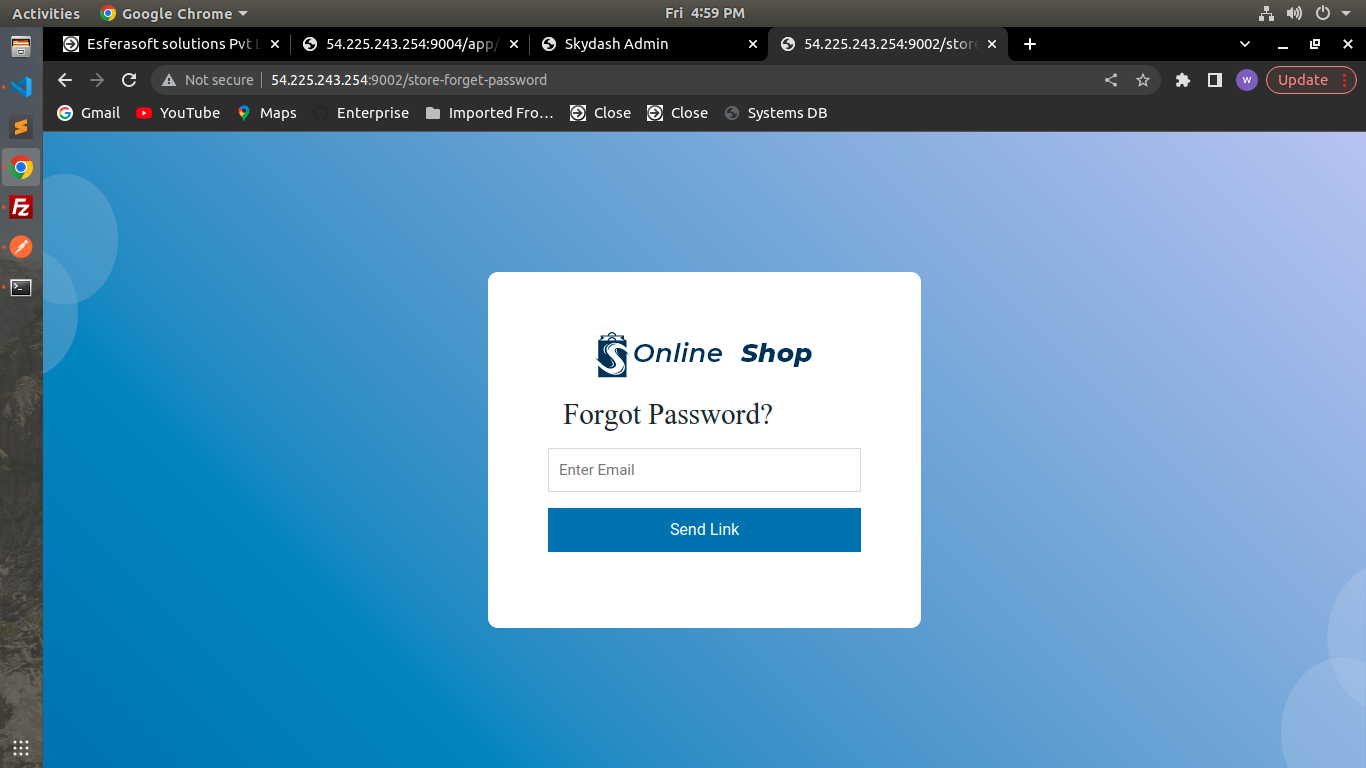
Task: Expand the tab search chevron dropdown
Action: (1245, 44)
